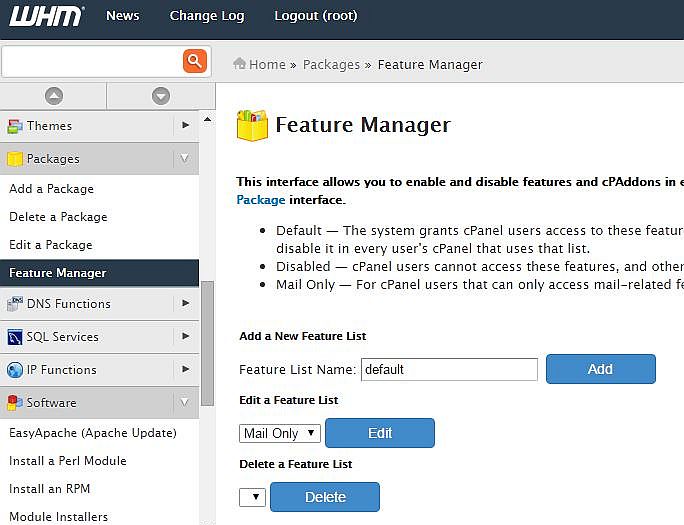Click the blue Delete button

pyautogui.click(x=325, y=497)
